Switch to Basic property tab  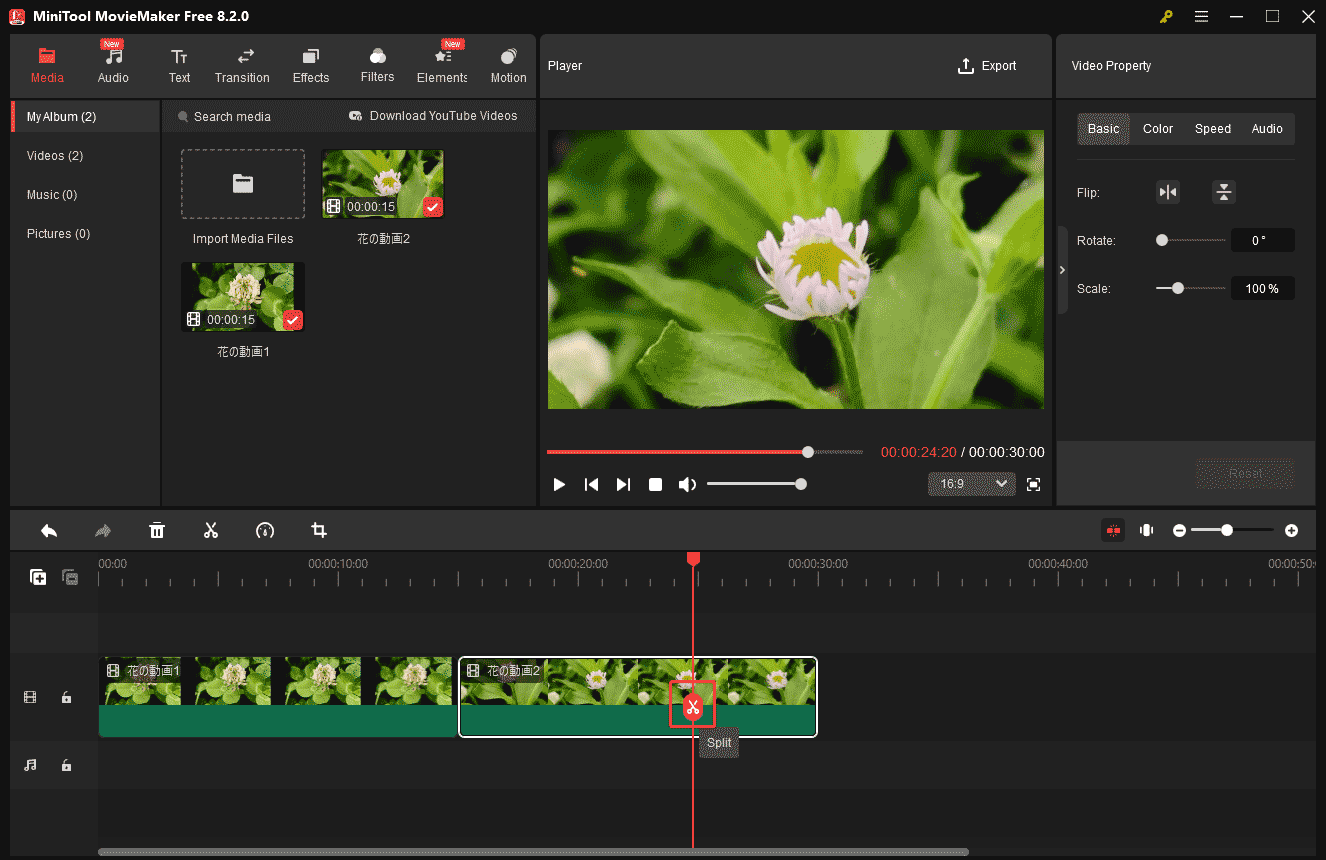[1103, 129]
